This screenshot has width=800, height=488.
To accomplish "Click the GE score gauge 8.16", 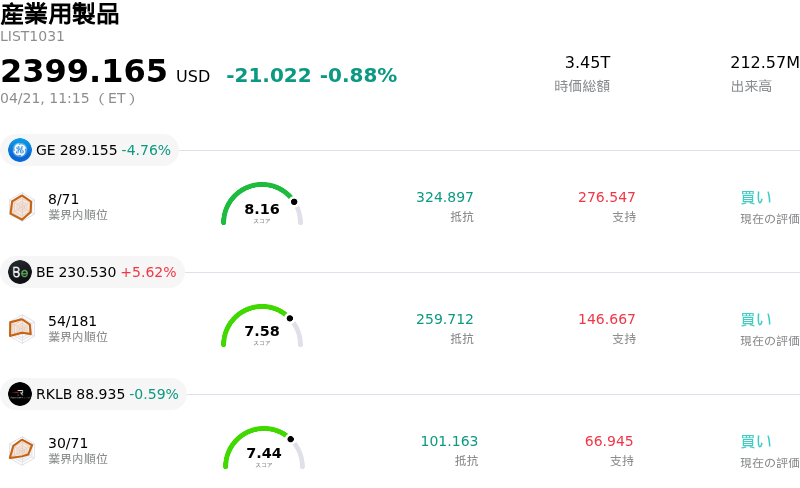I will click(x=262, y=206).
